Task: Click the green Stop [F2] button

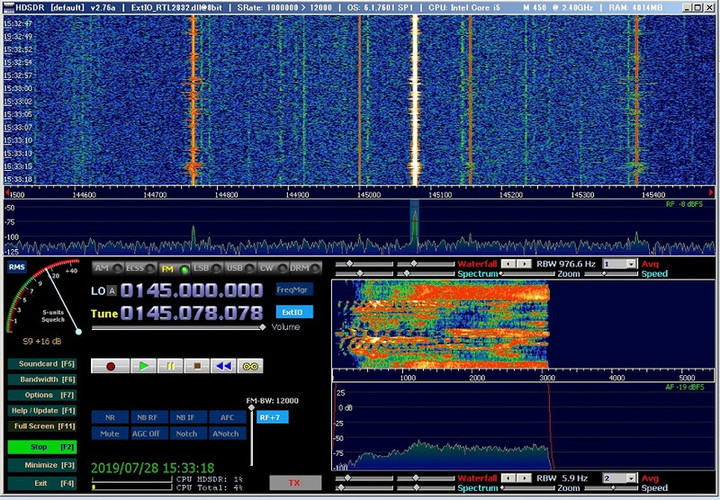Action: click(42, 447)
